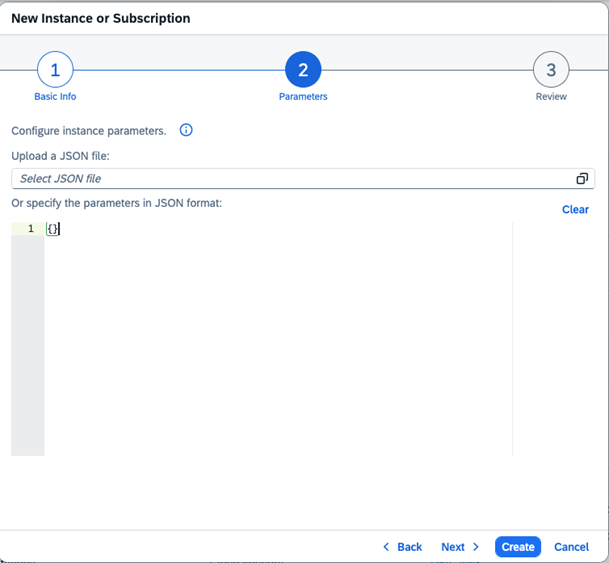The width and height of the screenshot is (609, 563).
Task: Click the New Instance or Subscription title
Action: (100, 18)
